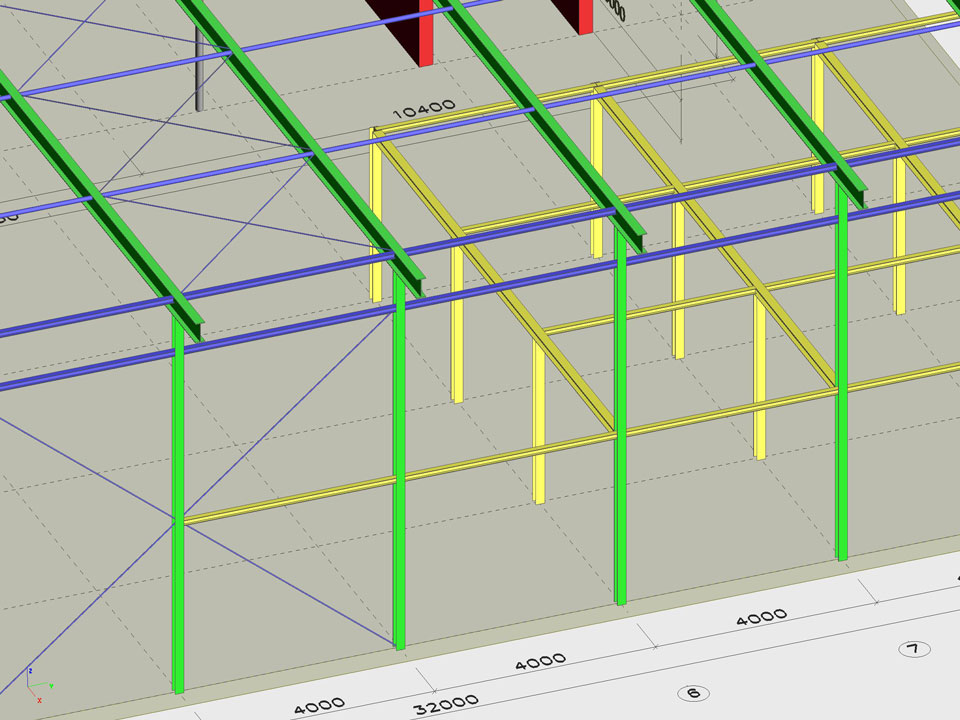
Task: Click the 32000 overall dimension label
Action: [x=445, y=705]
